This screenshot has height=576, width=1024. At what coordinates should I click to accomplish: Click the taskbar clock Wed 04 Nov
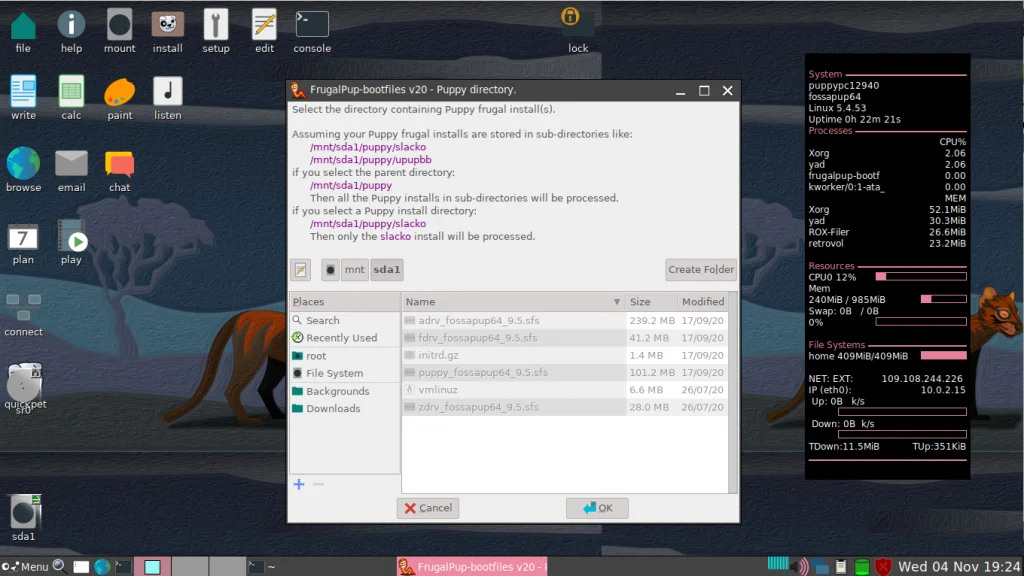click(959, 566)
